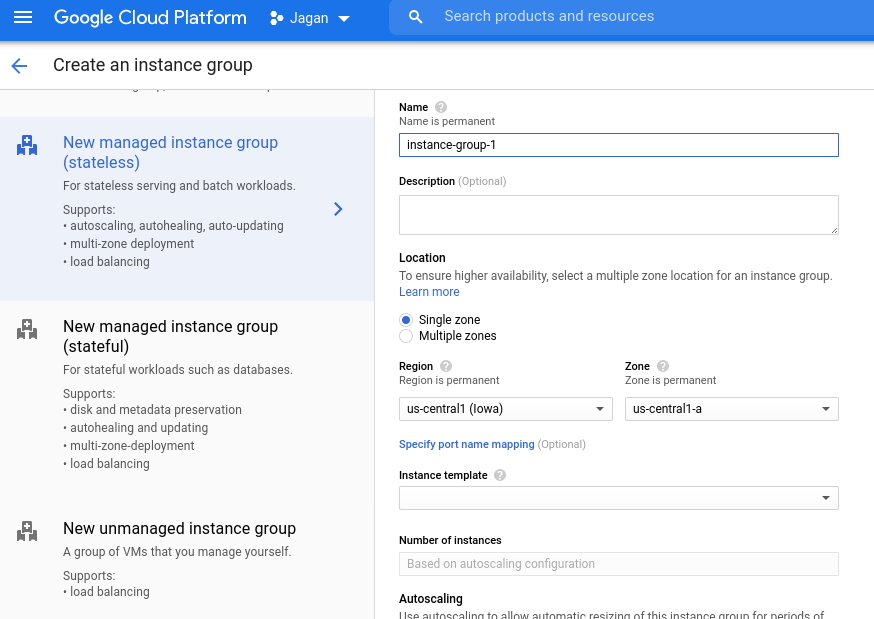This screenshot has width=874, height=619.
Task: Click the help icon next to Zone
Action: pyautogui.click(x=663, y=366)
